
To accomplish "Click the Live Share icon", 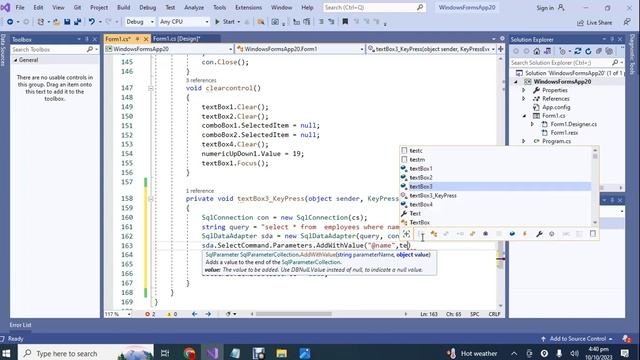I will click(x=580, y=23).
